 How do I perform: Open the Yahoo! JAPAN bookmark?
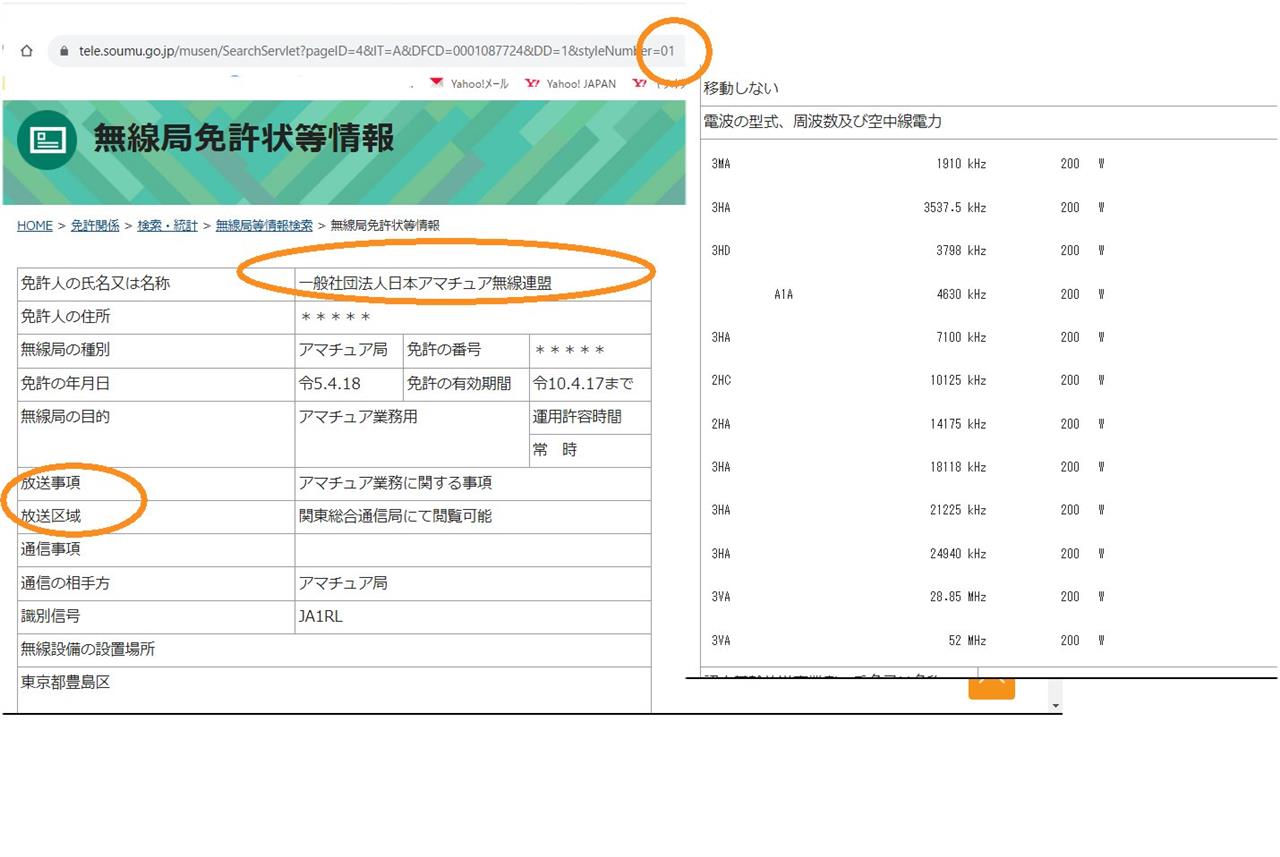click(571, 84)
